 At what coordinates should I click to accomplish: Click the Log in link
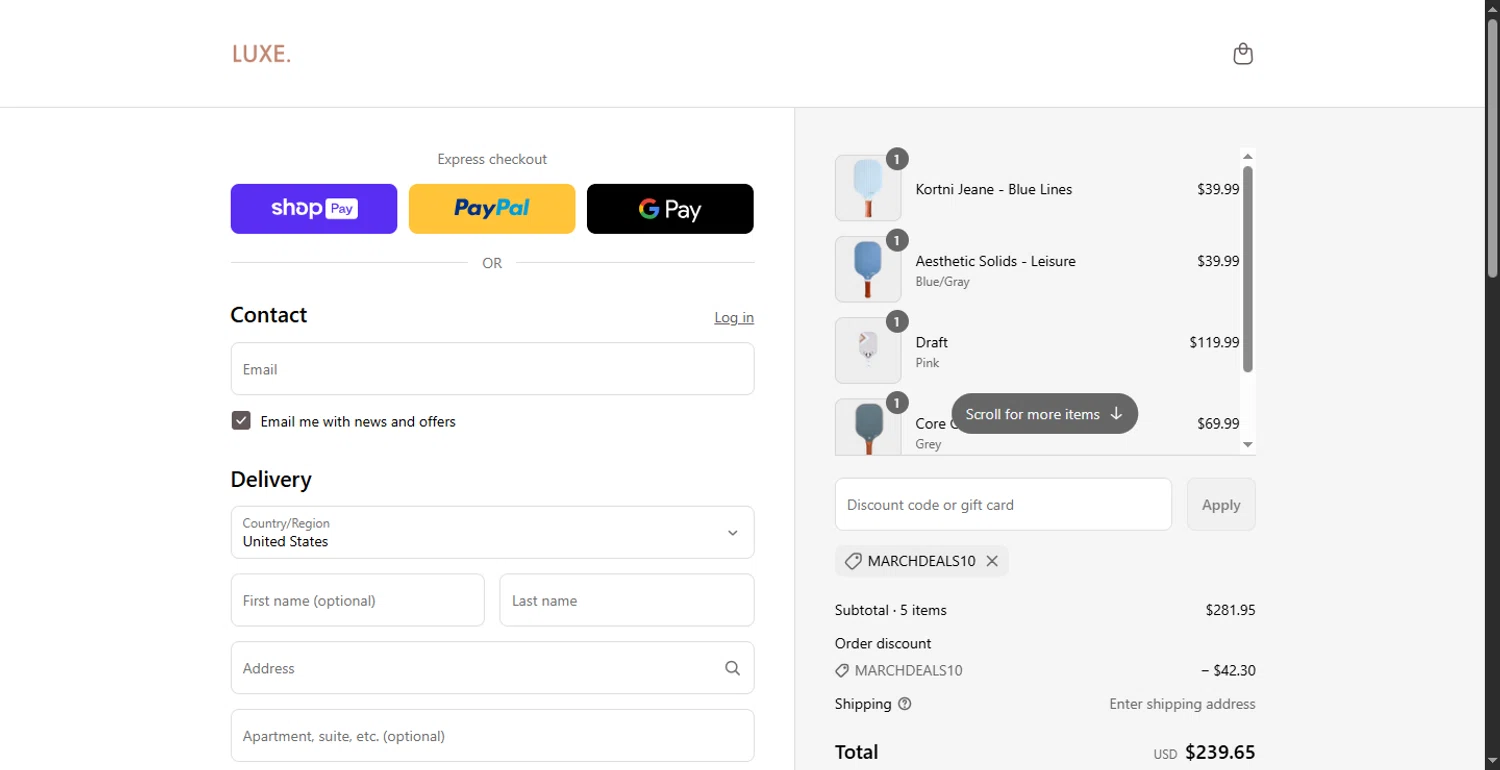click(x=734, y=317)
